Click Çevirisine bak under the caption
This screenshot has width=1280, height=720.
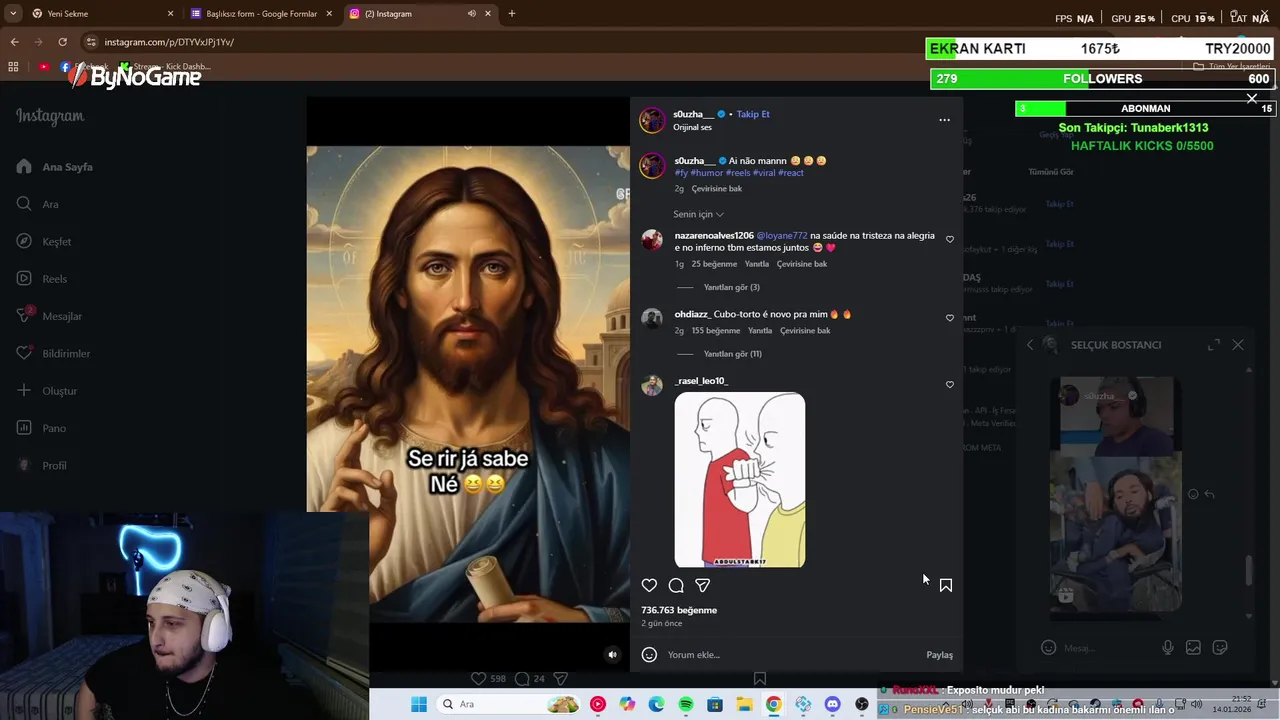click(x=717, y=189)
